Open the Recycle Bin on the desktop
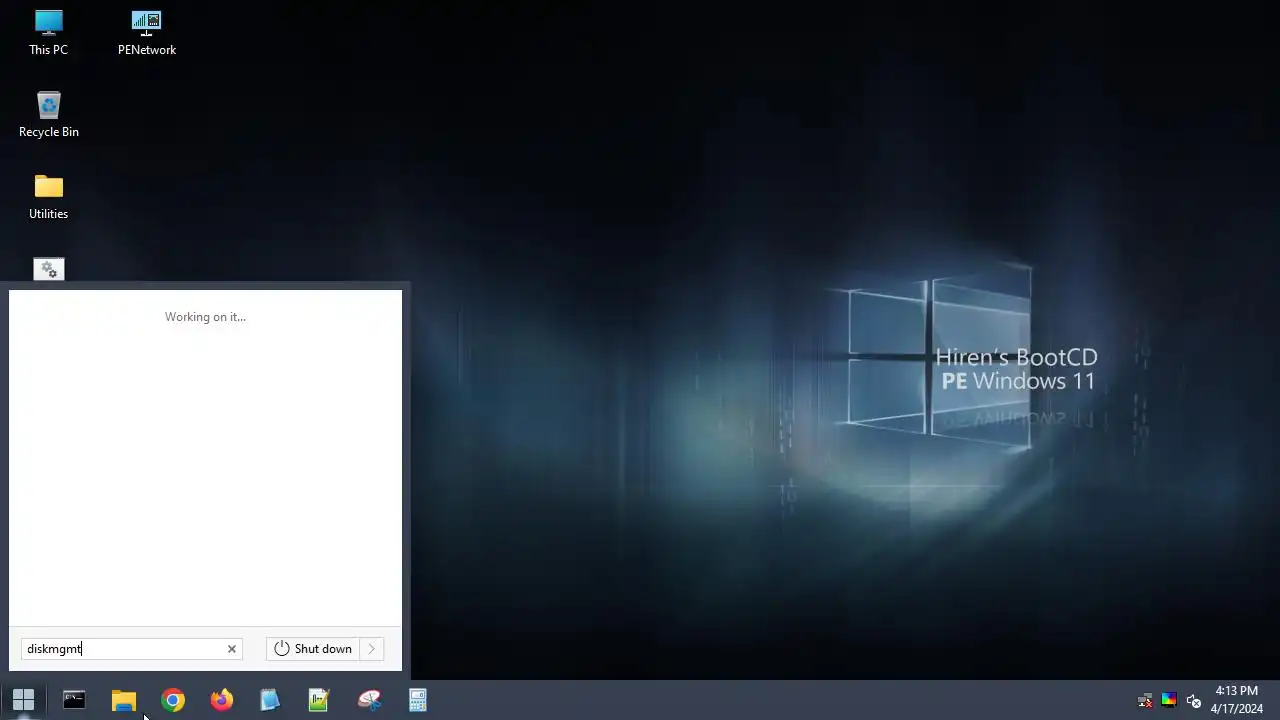 click(48, 114)
